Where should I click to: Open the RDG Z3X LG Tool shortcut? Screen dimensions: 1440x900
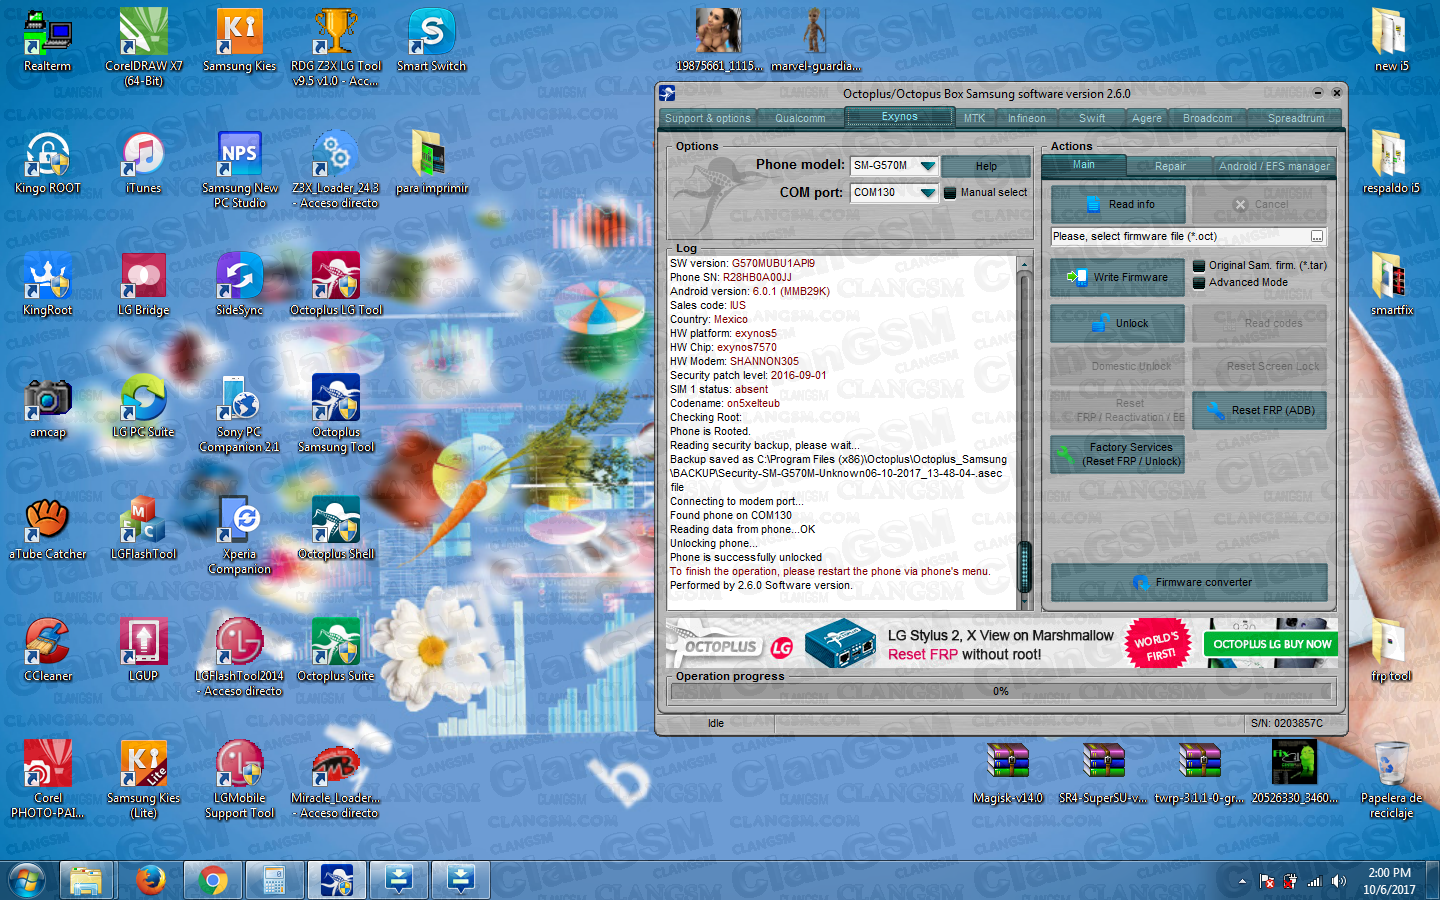point(336,47)
